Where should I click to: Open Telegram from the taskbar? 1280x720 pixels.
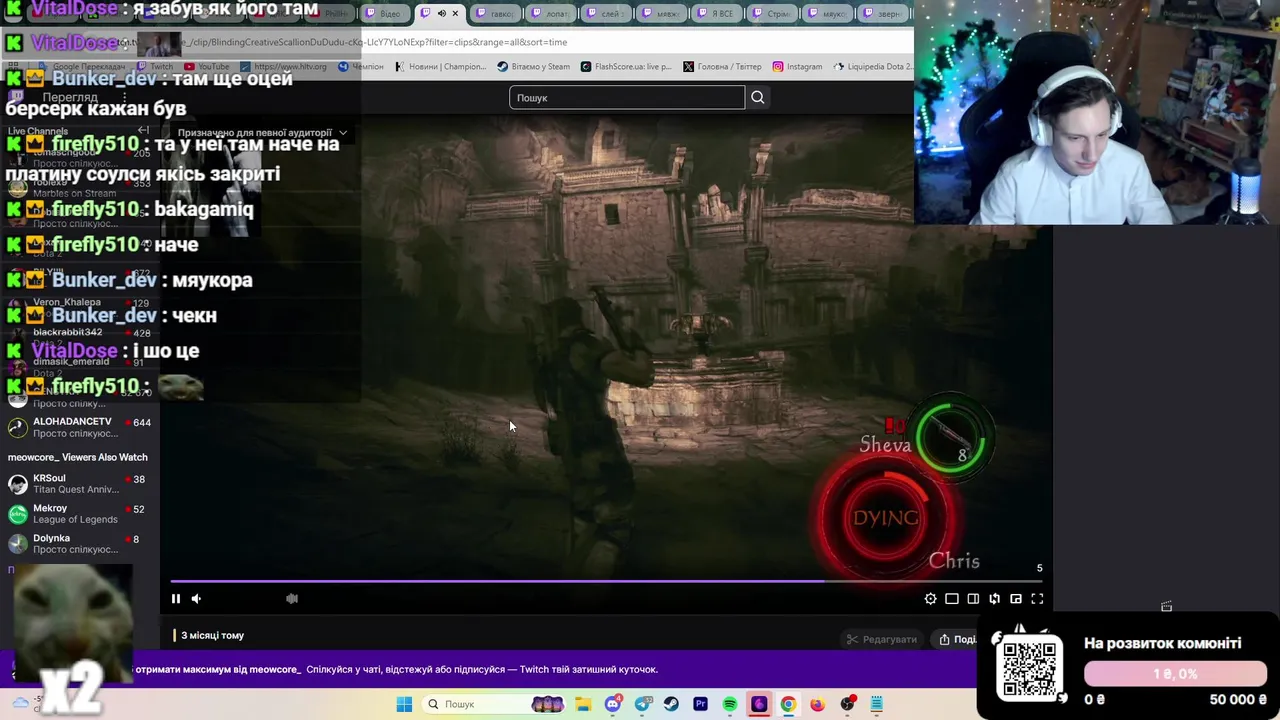[643, 704]
